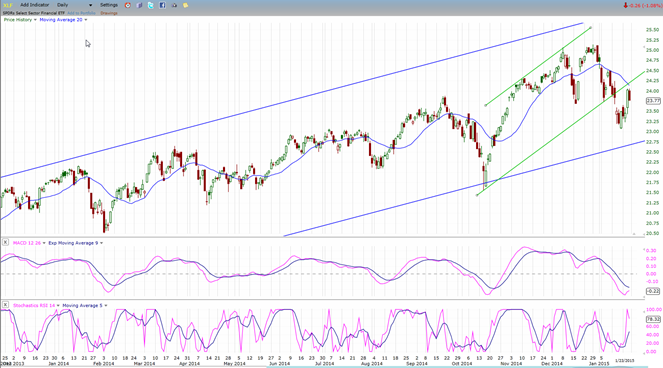Click the red price change indicator
The height and width of the screenshot is (368, 663).
[642, 5]
